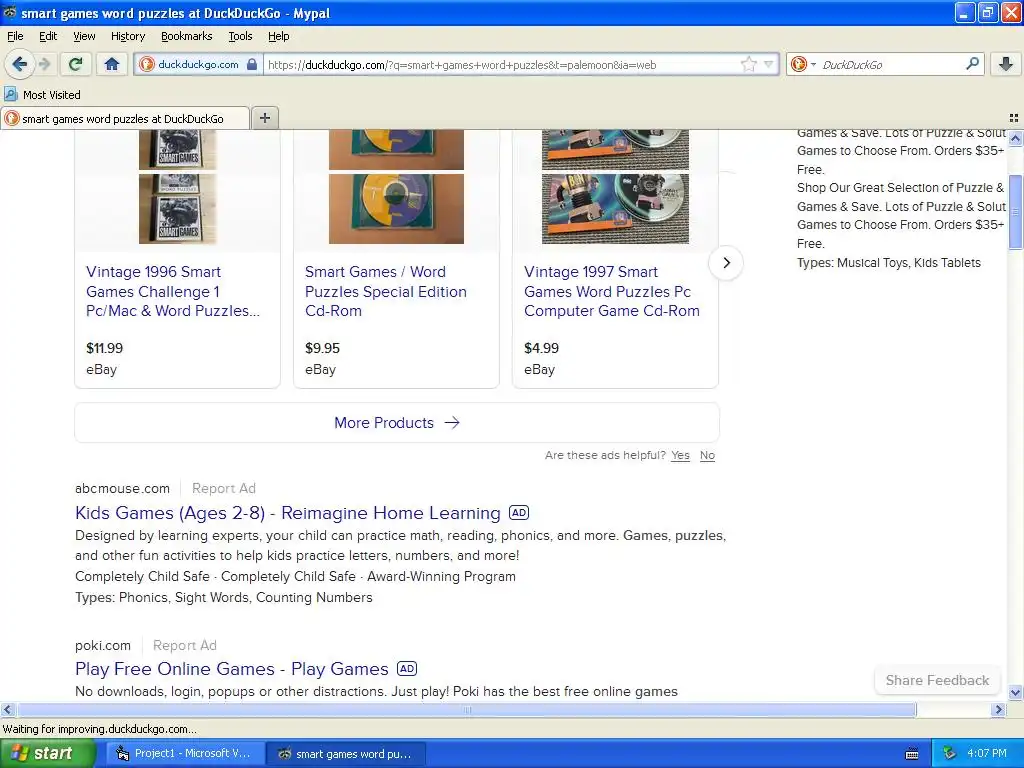
Task: Answer No to ads helpful question
Action: pyautogui.click(x=707, y=455)
